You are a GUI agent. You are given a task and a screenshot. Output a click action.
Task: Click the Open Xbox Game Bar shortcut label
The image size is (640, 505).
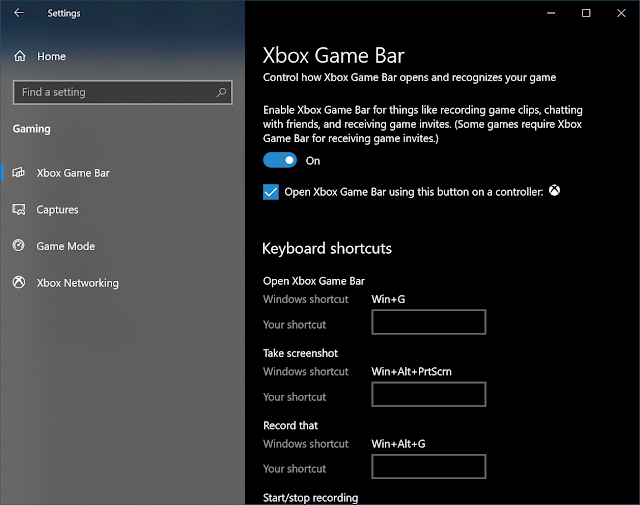(x=314, y=281)
